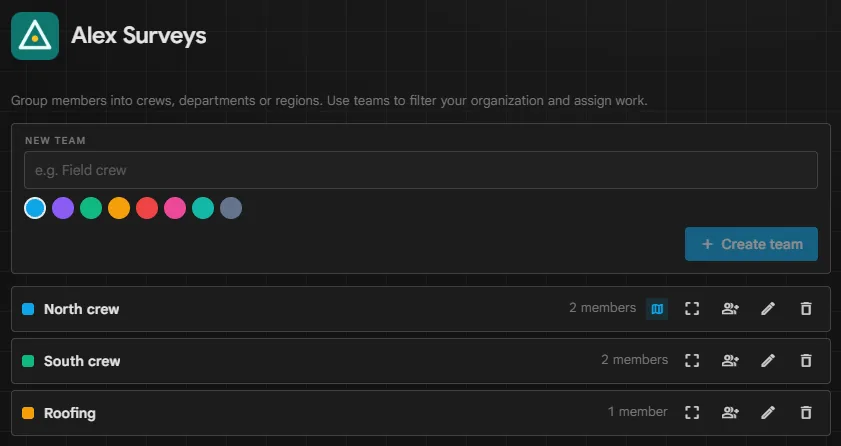Open South crew area frame icon
Image resolution: width=841 pixels, height=446 pixels.
pyautogui.click(x=692, y=361)
